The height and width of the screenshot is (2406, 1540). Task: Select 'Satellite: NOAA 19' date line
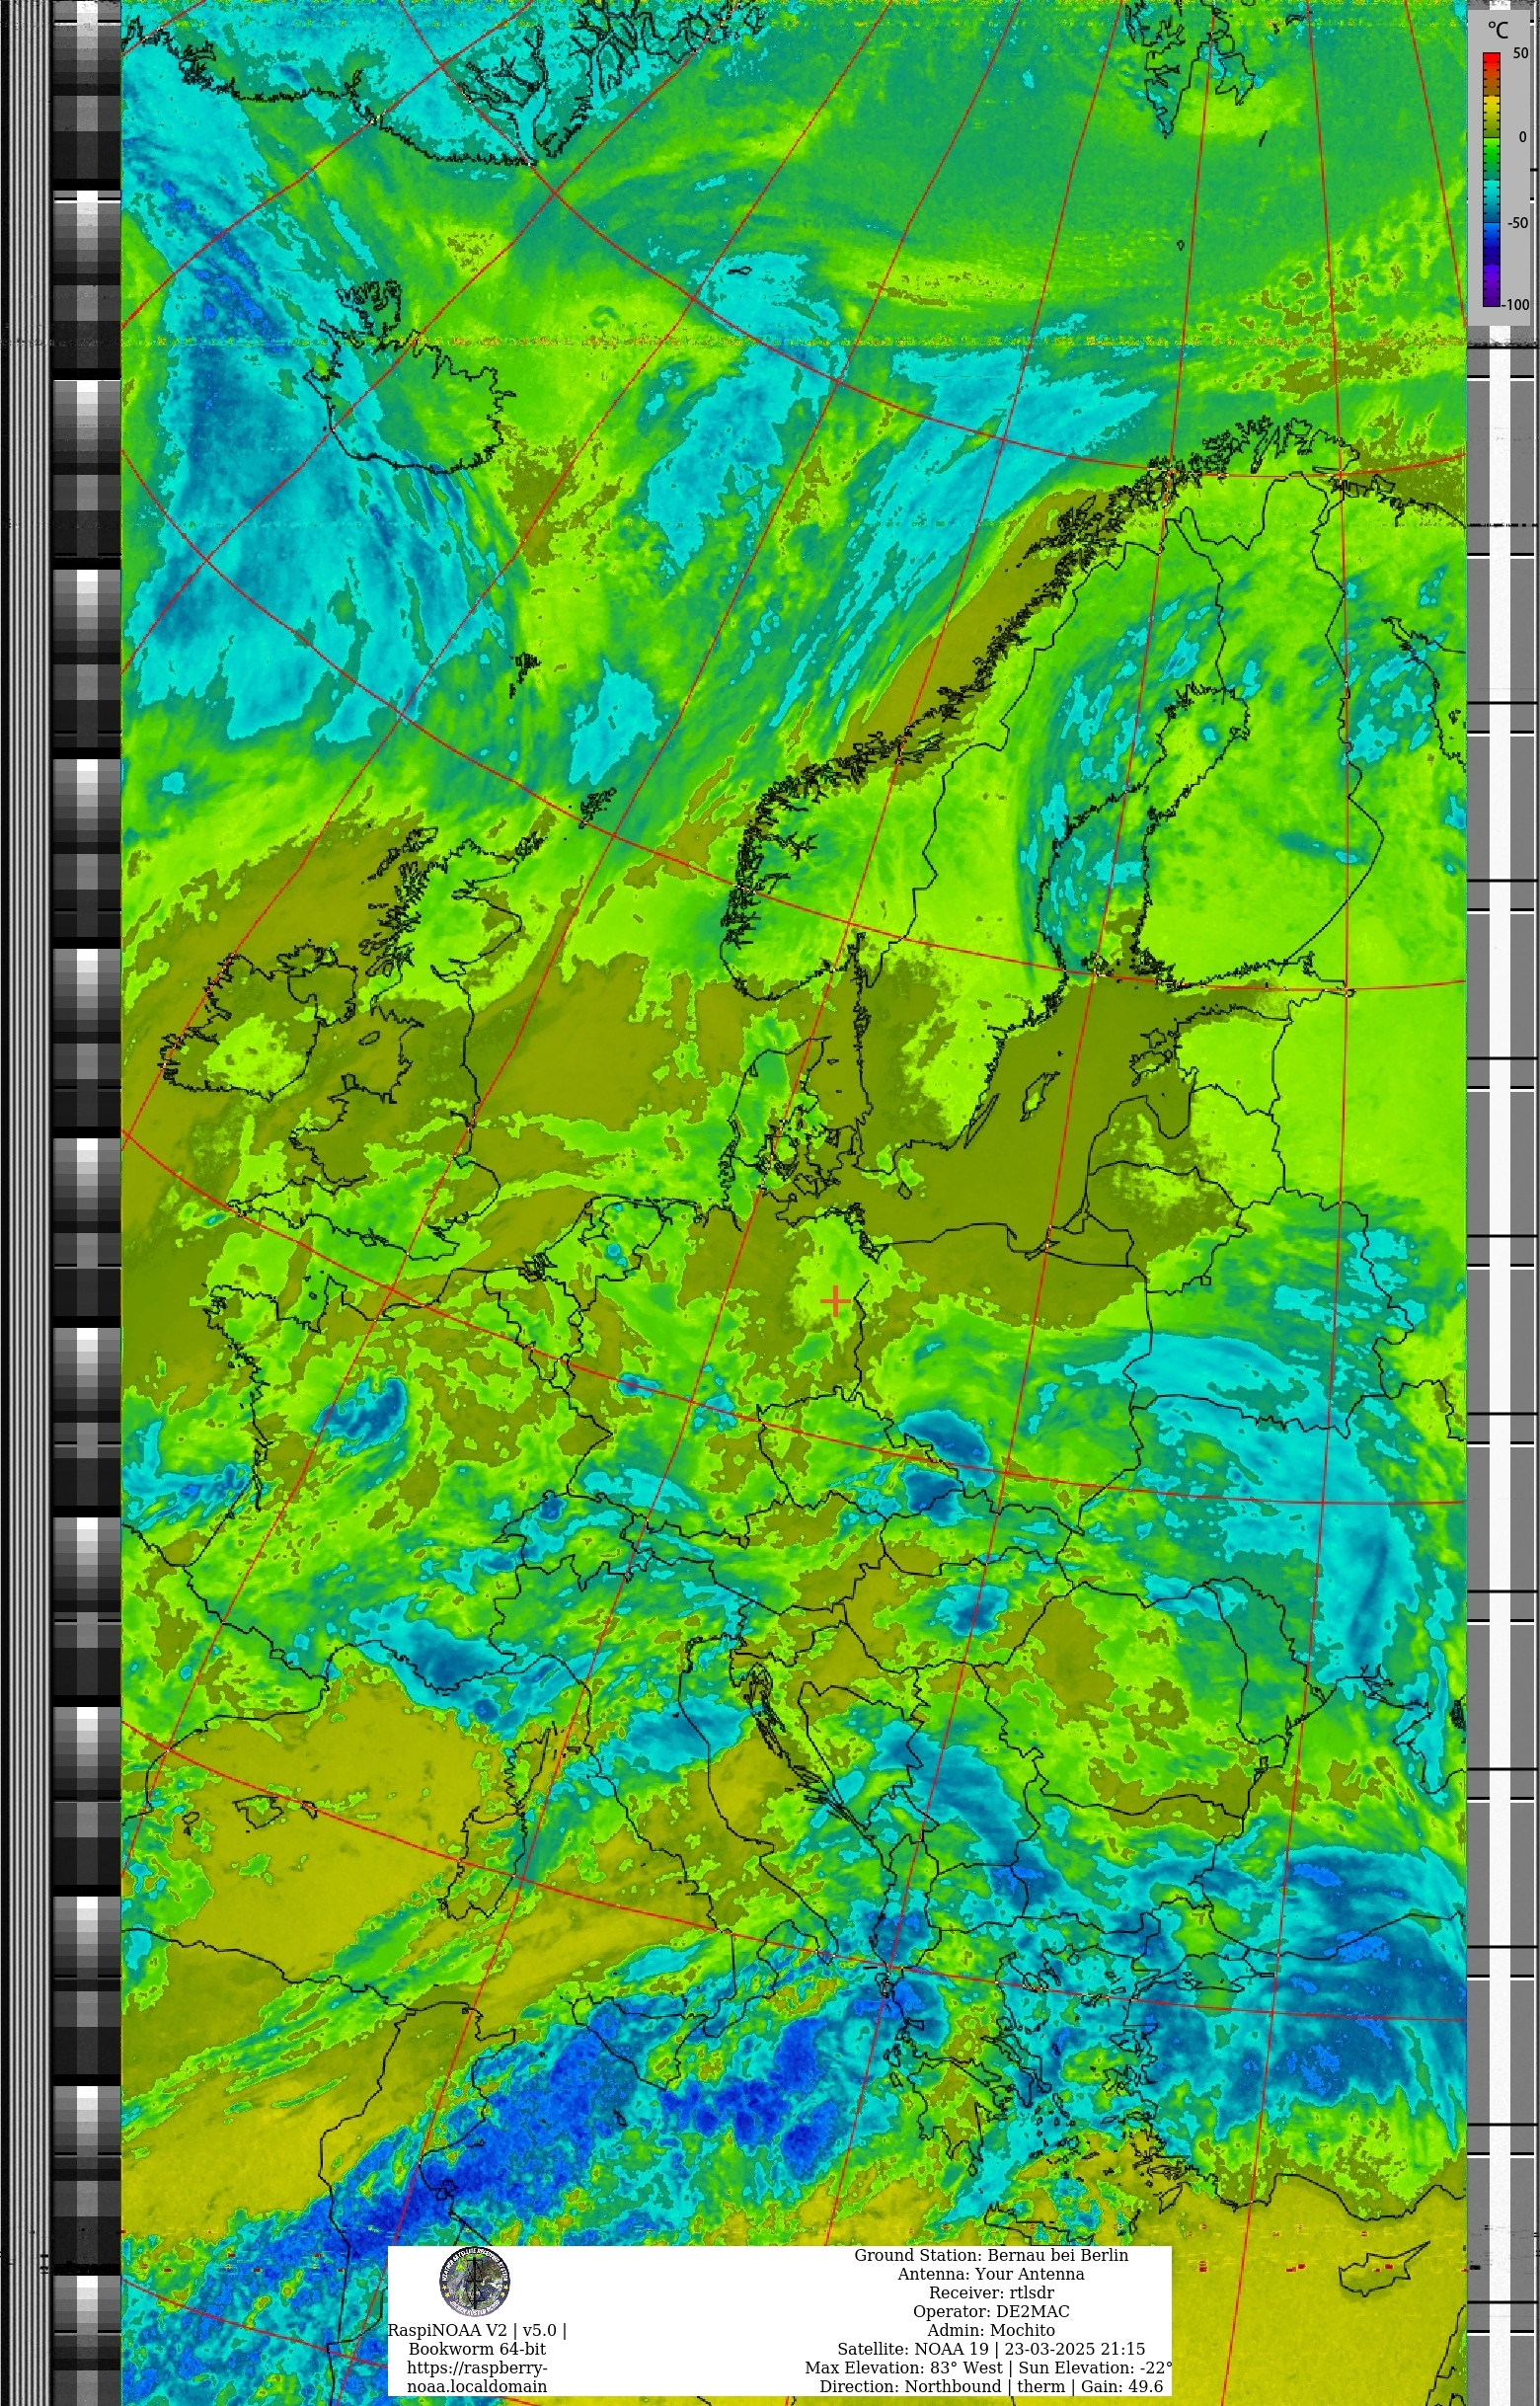(x=991, y=2349)
